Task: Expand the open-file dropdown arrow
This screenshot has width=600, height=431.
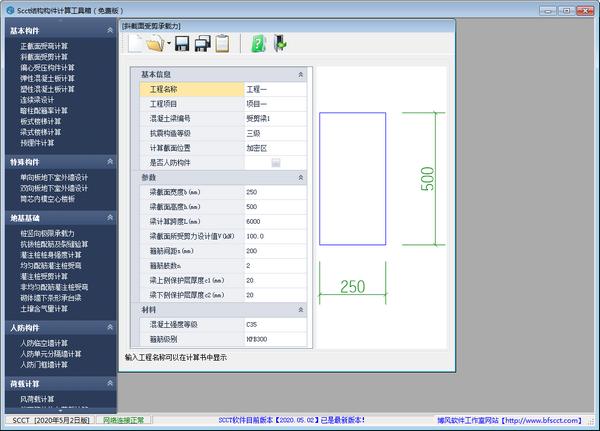Action: point(168,43)
